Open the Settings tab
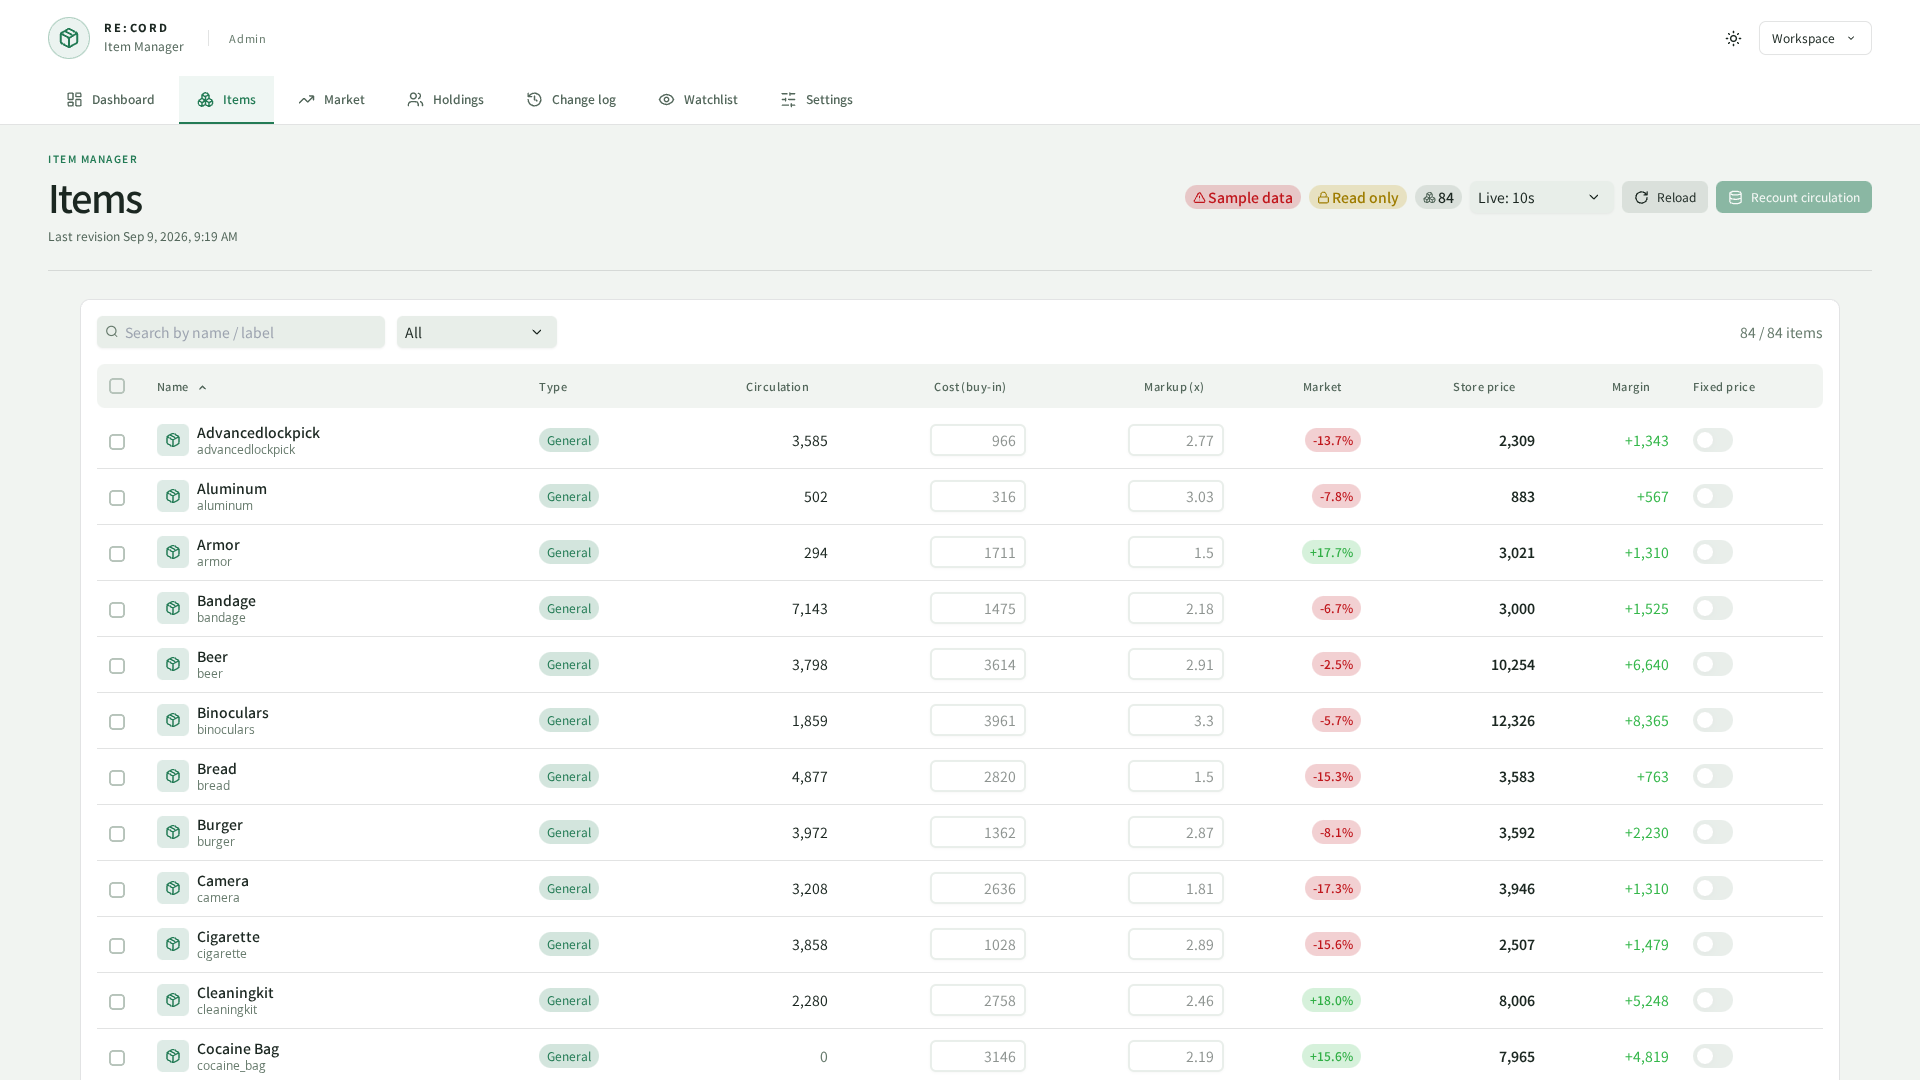The width and height of the screenshot is (1920, 1080). (x=816, y=99)
